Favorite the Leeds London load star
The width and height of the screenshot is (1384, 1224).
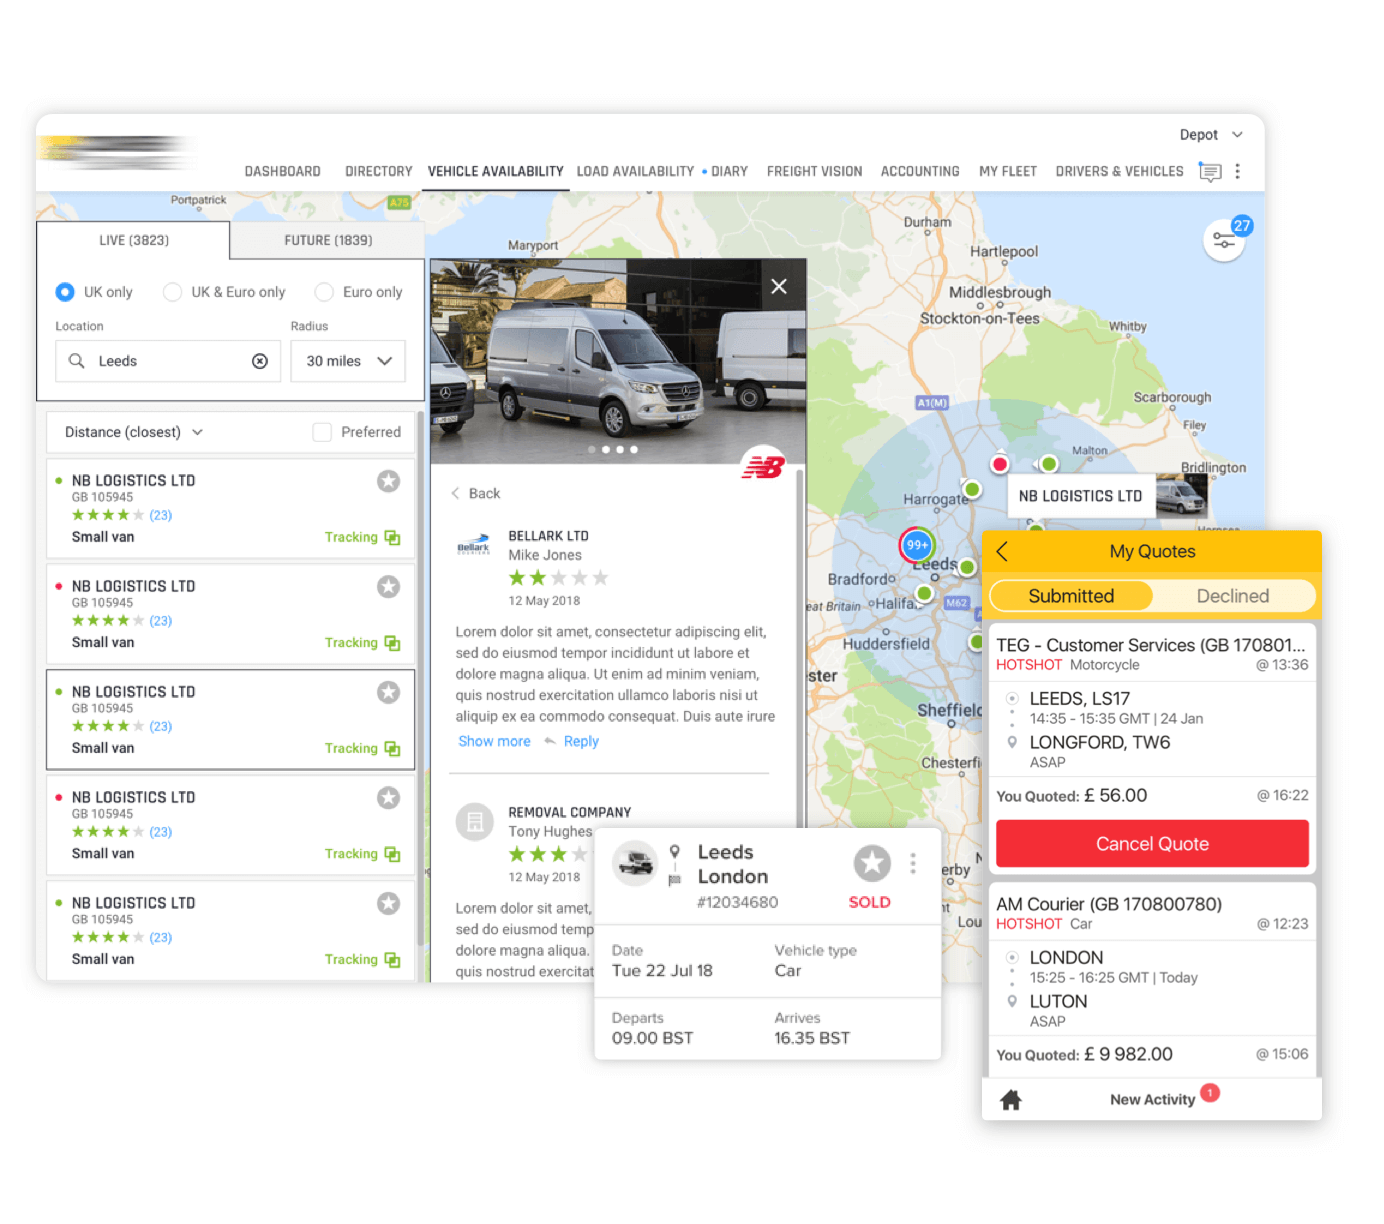[x=872, y=863]
